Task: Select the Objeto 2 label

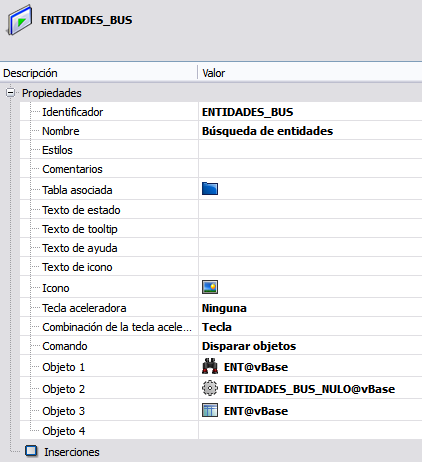Action: point(64,389)
